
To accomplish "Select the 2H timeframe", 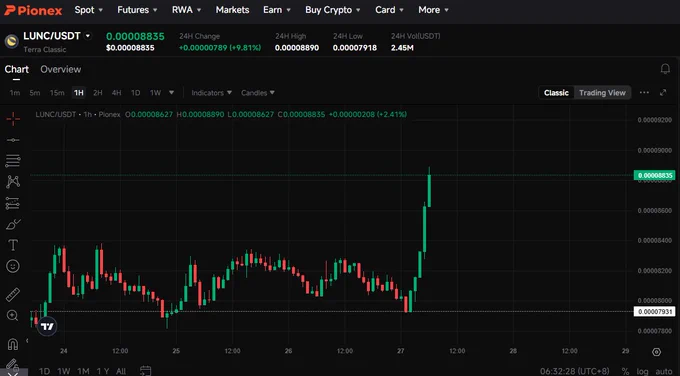I will [98, 93].
